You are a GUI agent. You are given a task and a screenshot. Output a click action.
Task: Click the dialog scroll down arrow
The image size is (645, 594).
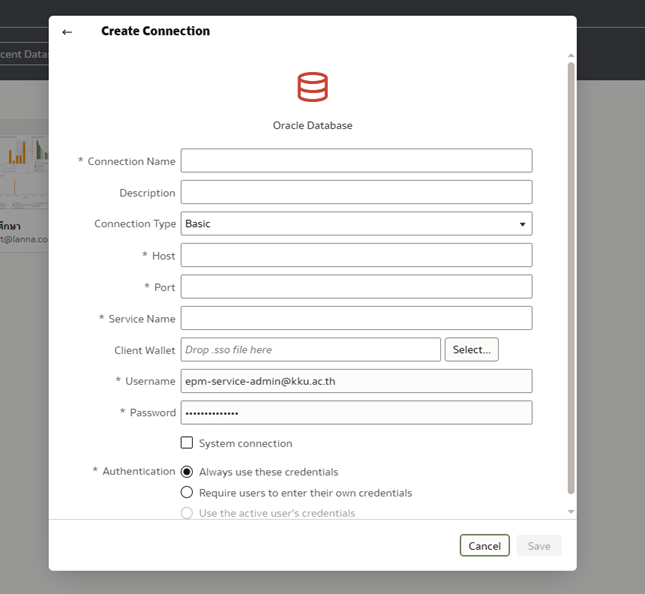(571, 512)
